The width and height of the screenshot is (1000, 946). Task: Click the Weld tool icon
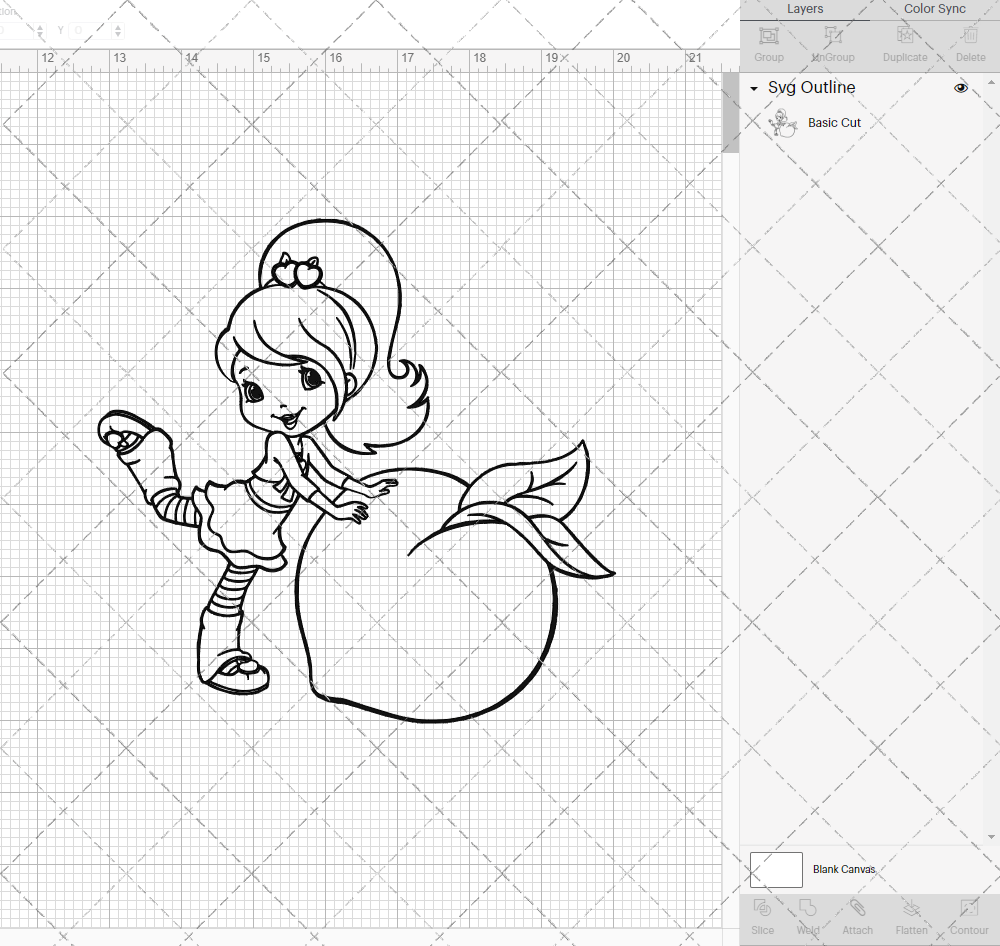(x=807, y=908)
